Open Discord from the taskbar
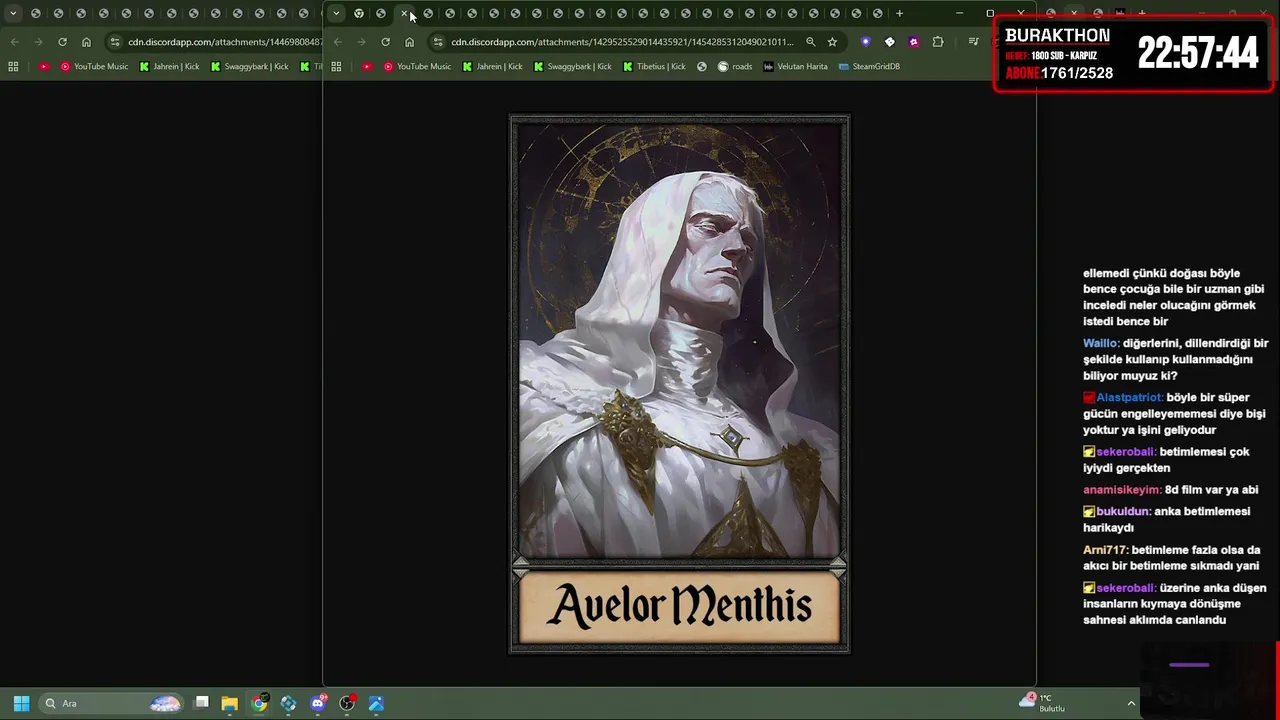1280x720 pixels. pyautogui.click(x=318, y=703)
